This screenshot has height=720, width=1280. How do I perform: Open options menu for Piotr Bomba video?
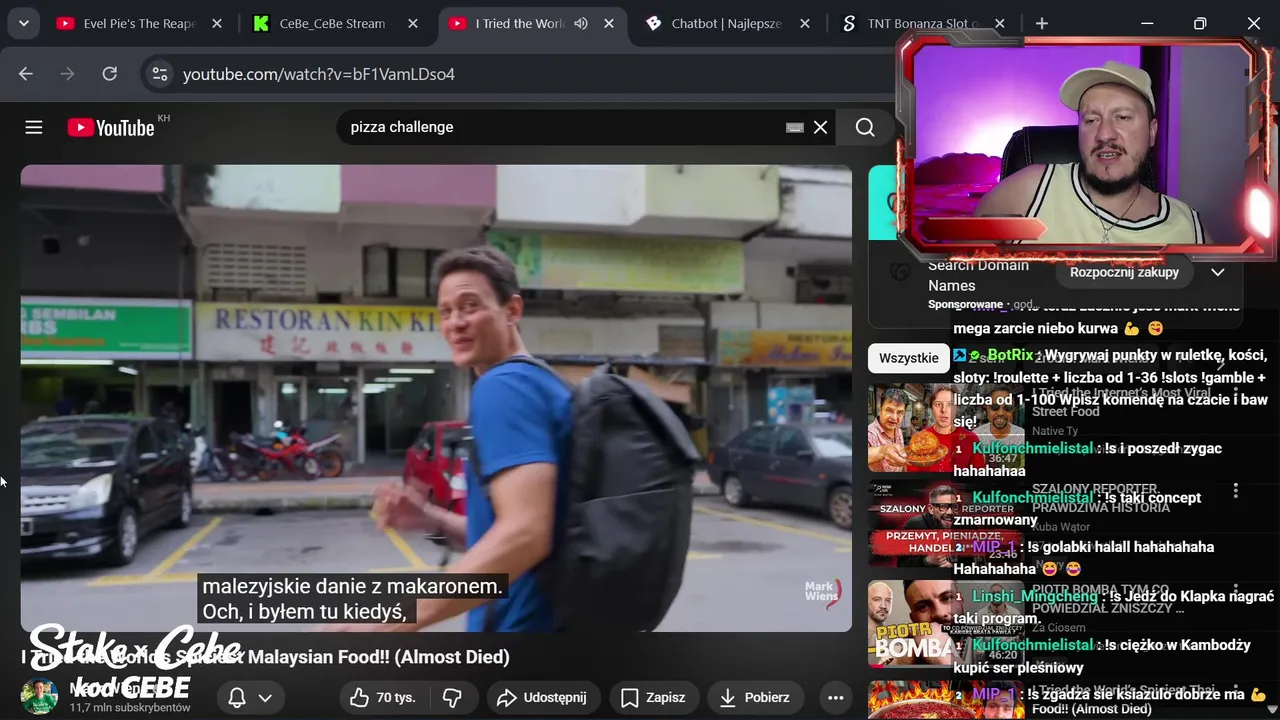click(x=1235, y=588)
